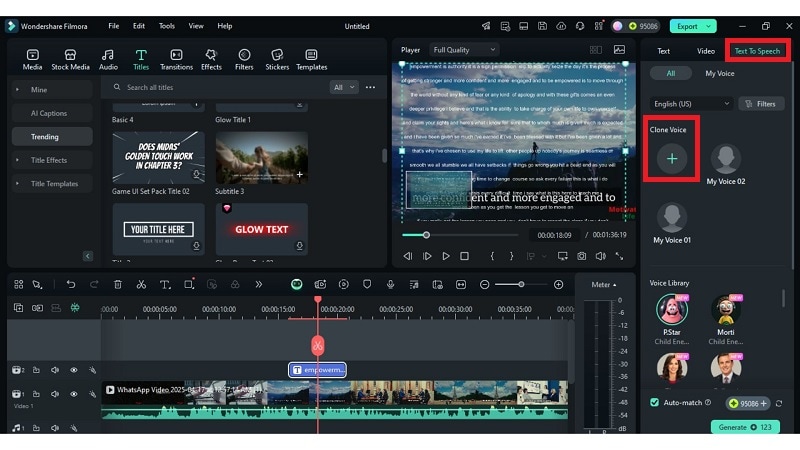Show more timeline tools chevron
Screen dimensions: 800x450
pos(259,284)
